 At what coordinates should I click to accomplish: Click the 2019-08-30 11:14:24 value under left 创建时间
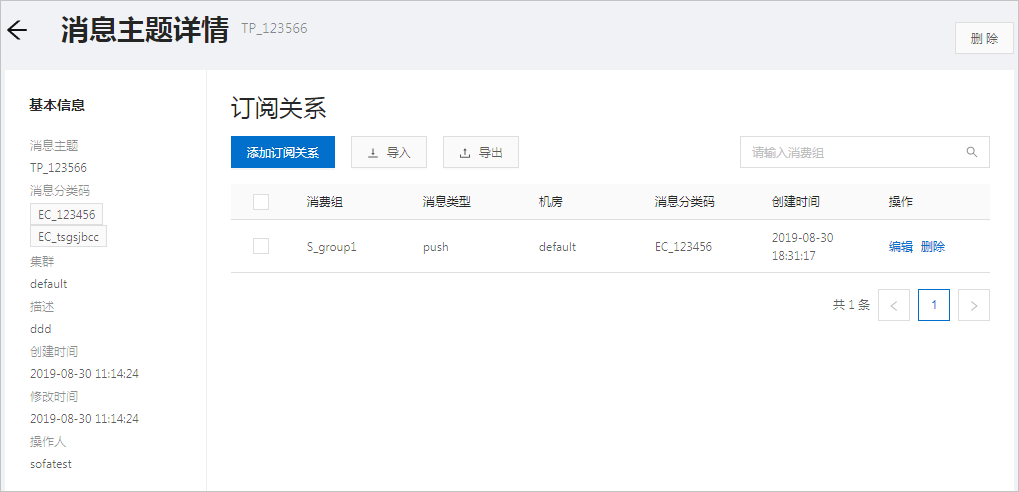pyautogui.click(x=84, y=374)
